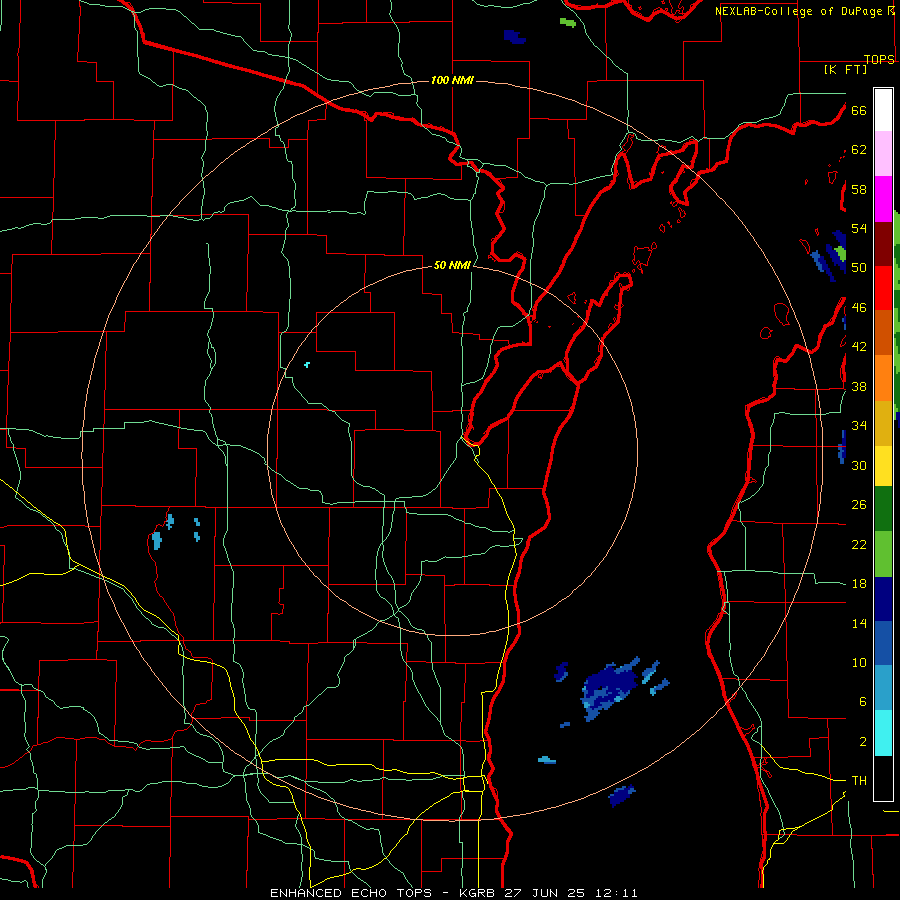Click the large navy echo cluster over the lake
Viewport: 900px width, 900px height.
coord(610,689)
